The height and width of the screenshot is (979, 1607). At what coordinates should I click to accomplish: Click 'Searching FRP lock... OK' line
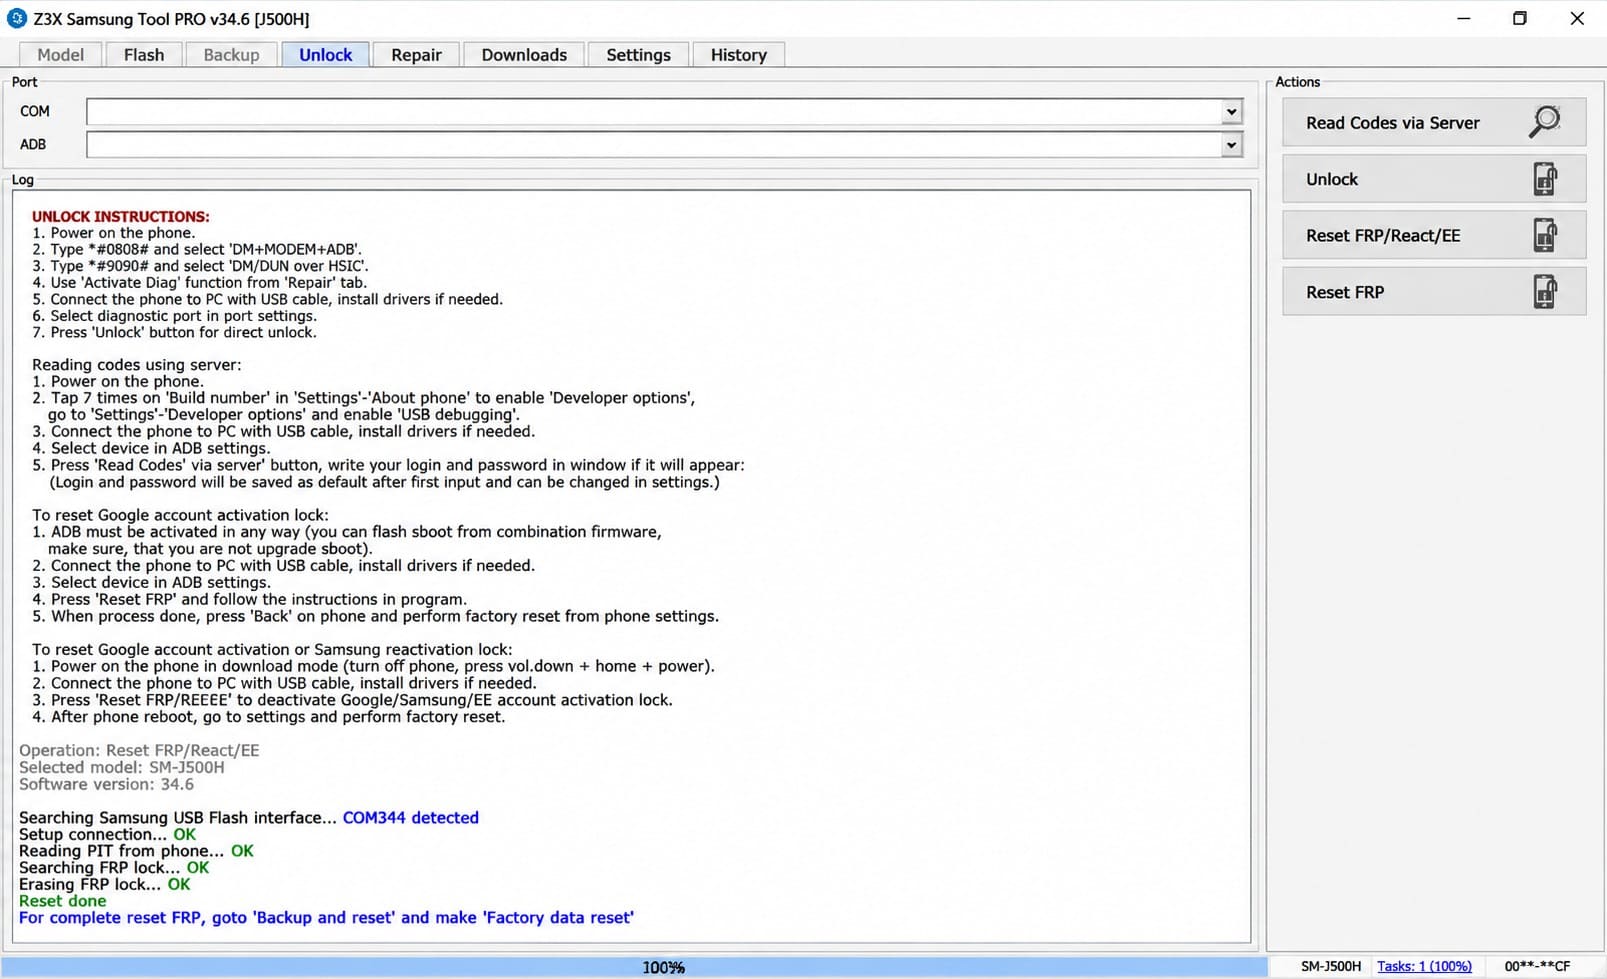pos(114,868)
